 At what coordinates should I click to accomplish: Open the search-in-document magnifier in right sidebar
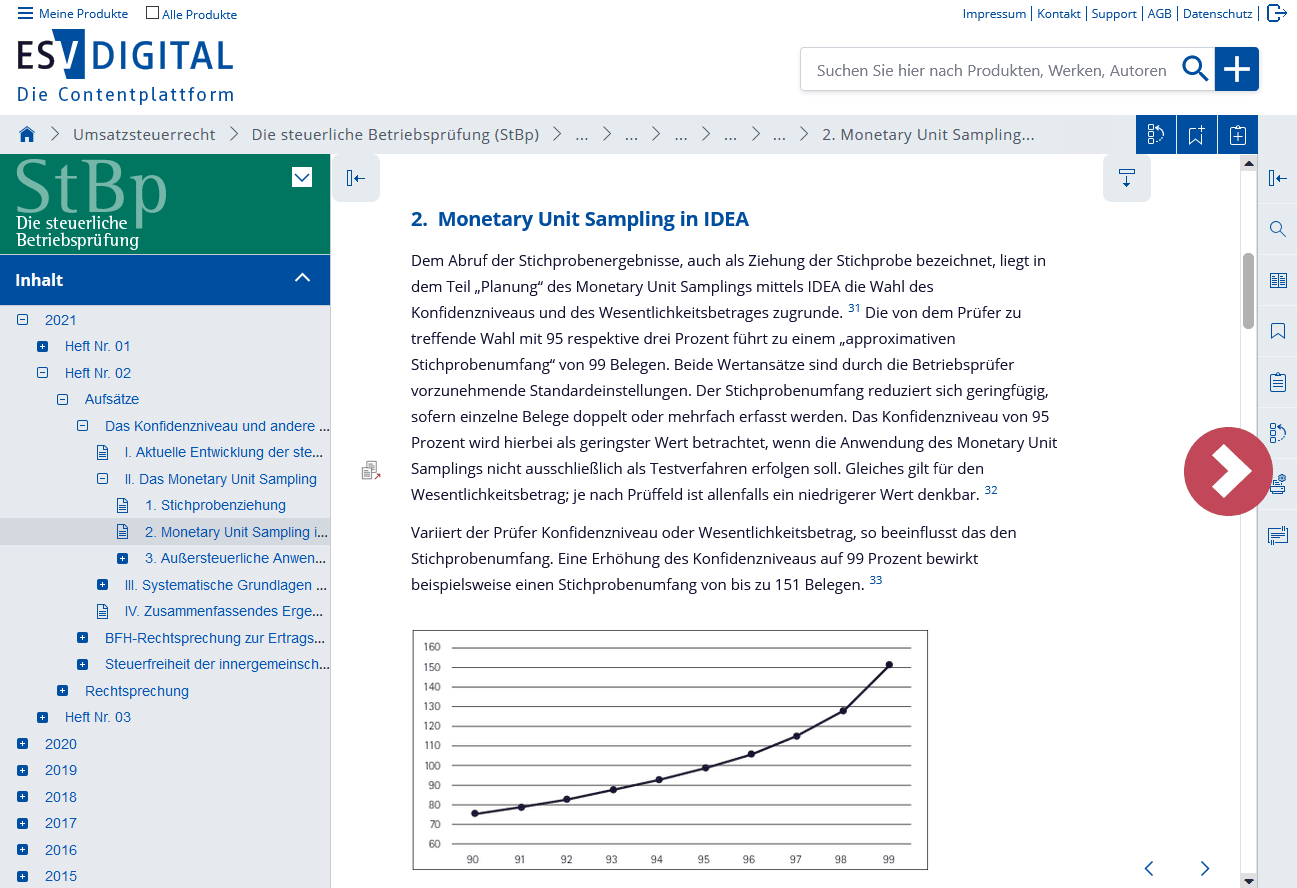coord(1277,229)
